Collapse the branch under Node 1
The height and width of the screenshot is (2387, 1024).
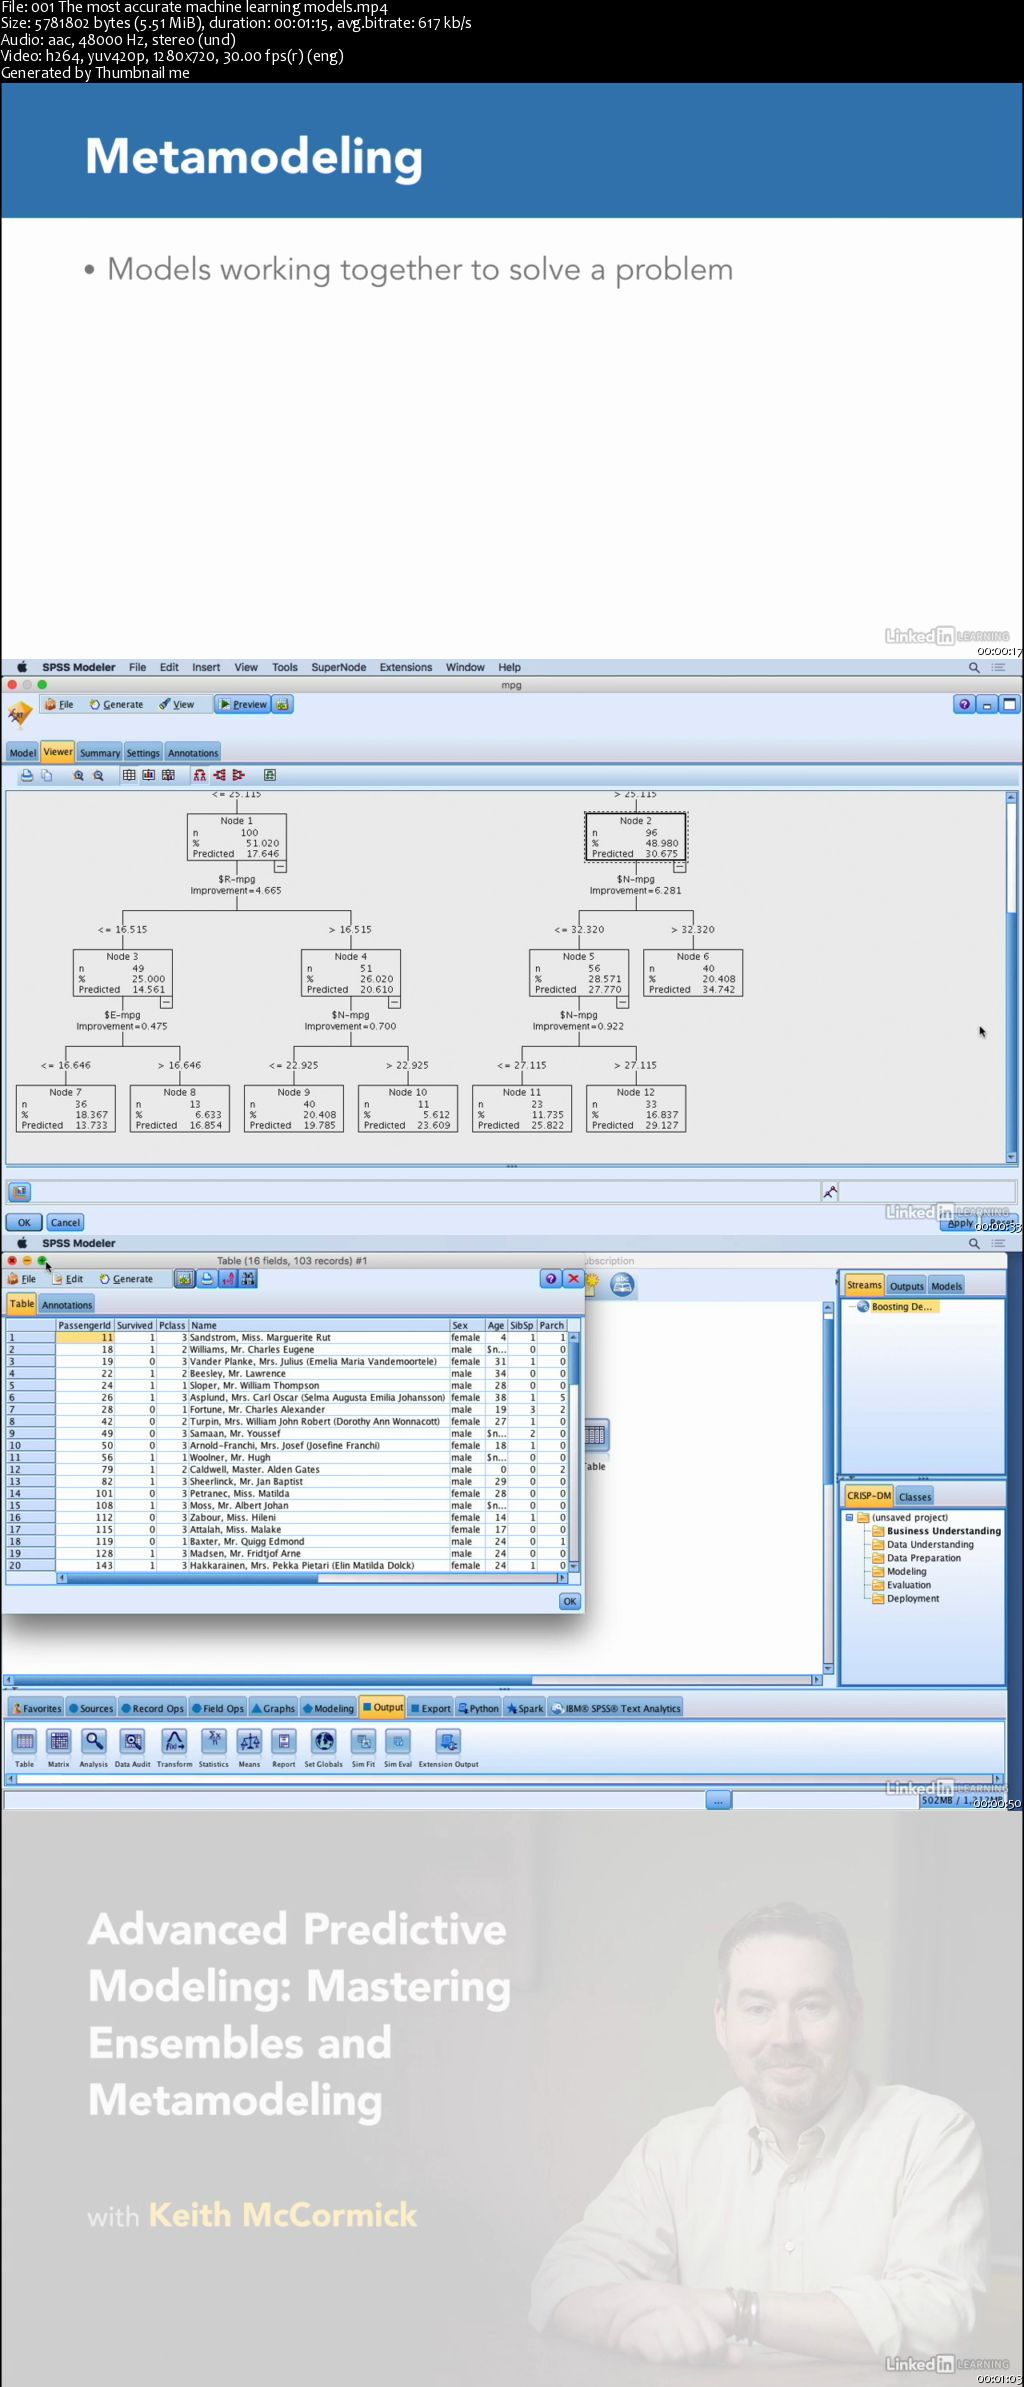tap(281, 867)
